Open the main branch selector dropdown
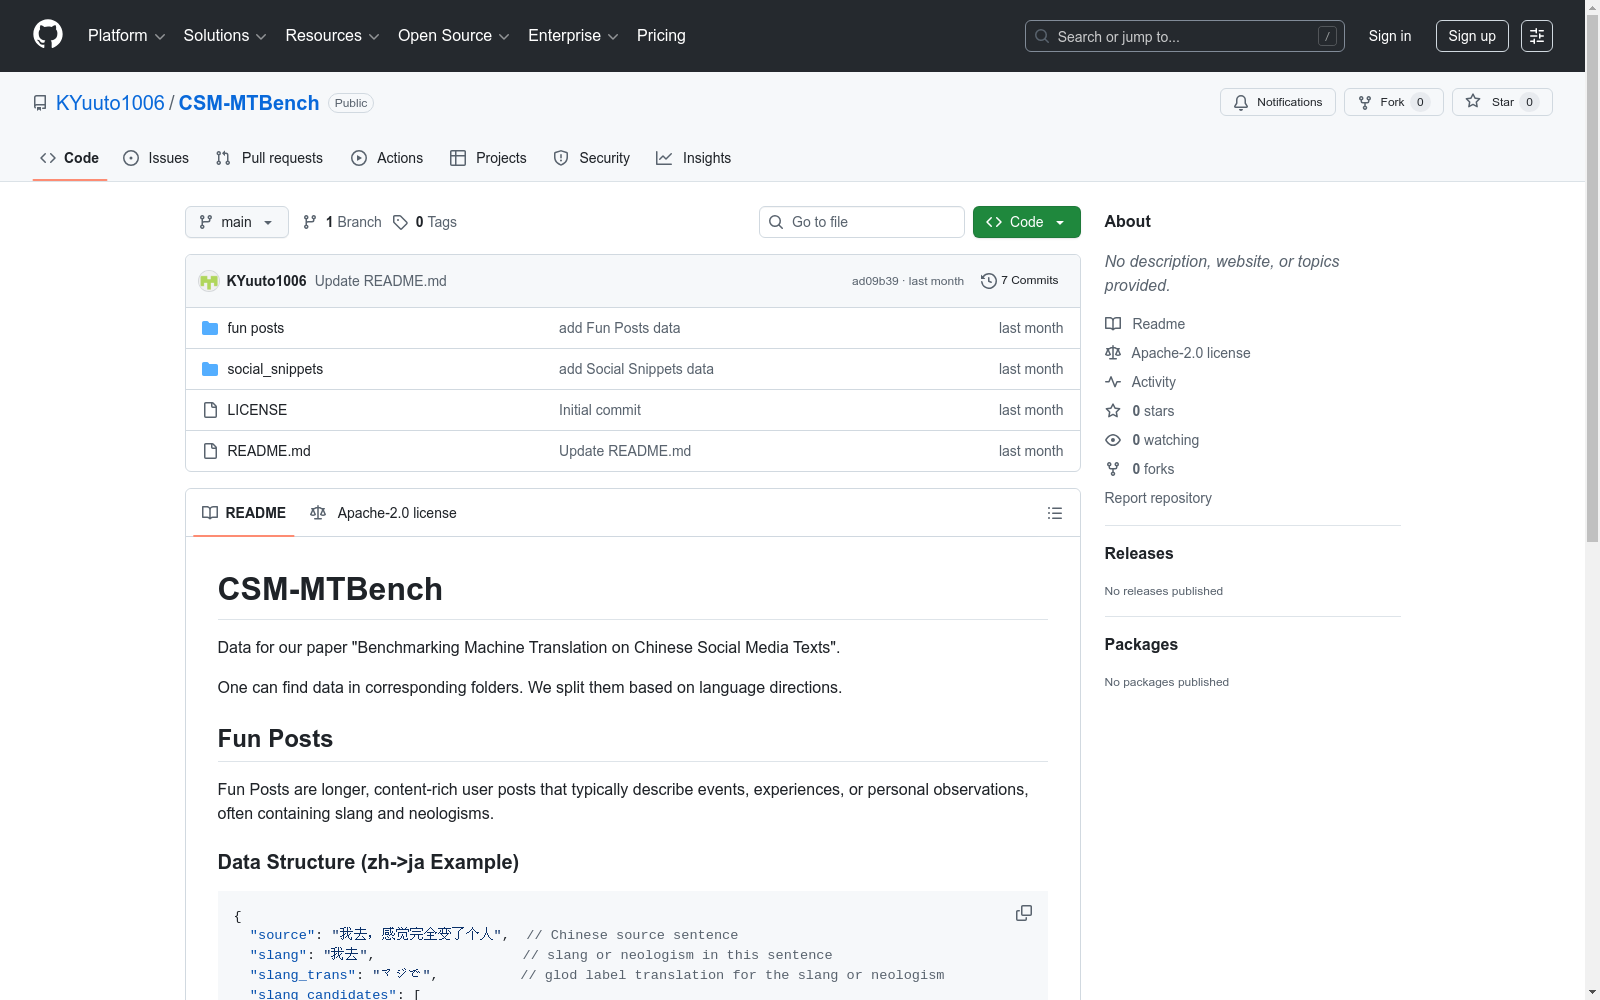Viewport: 1600px width, 1000px height. [x=237, y=222]
